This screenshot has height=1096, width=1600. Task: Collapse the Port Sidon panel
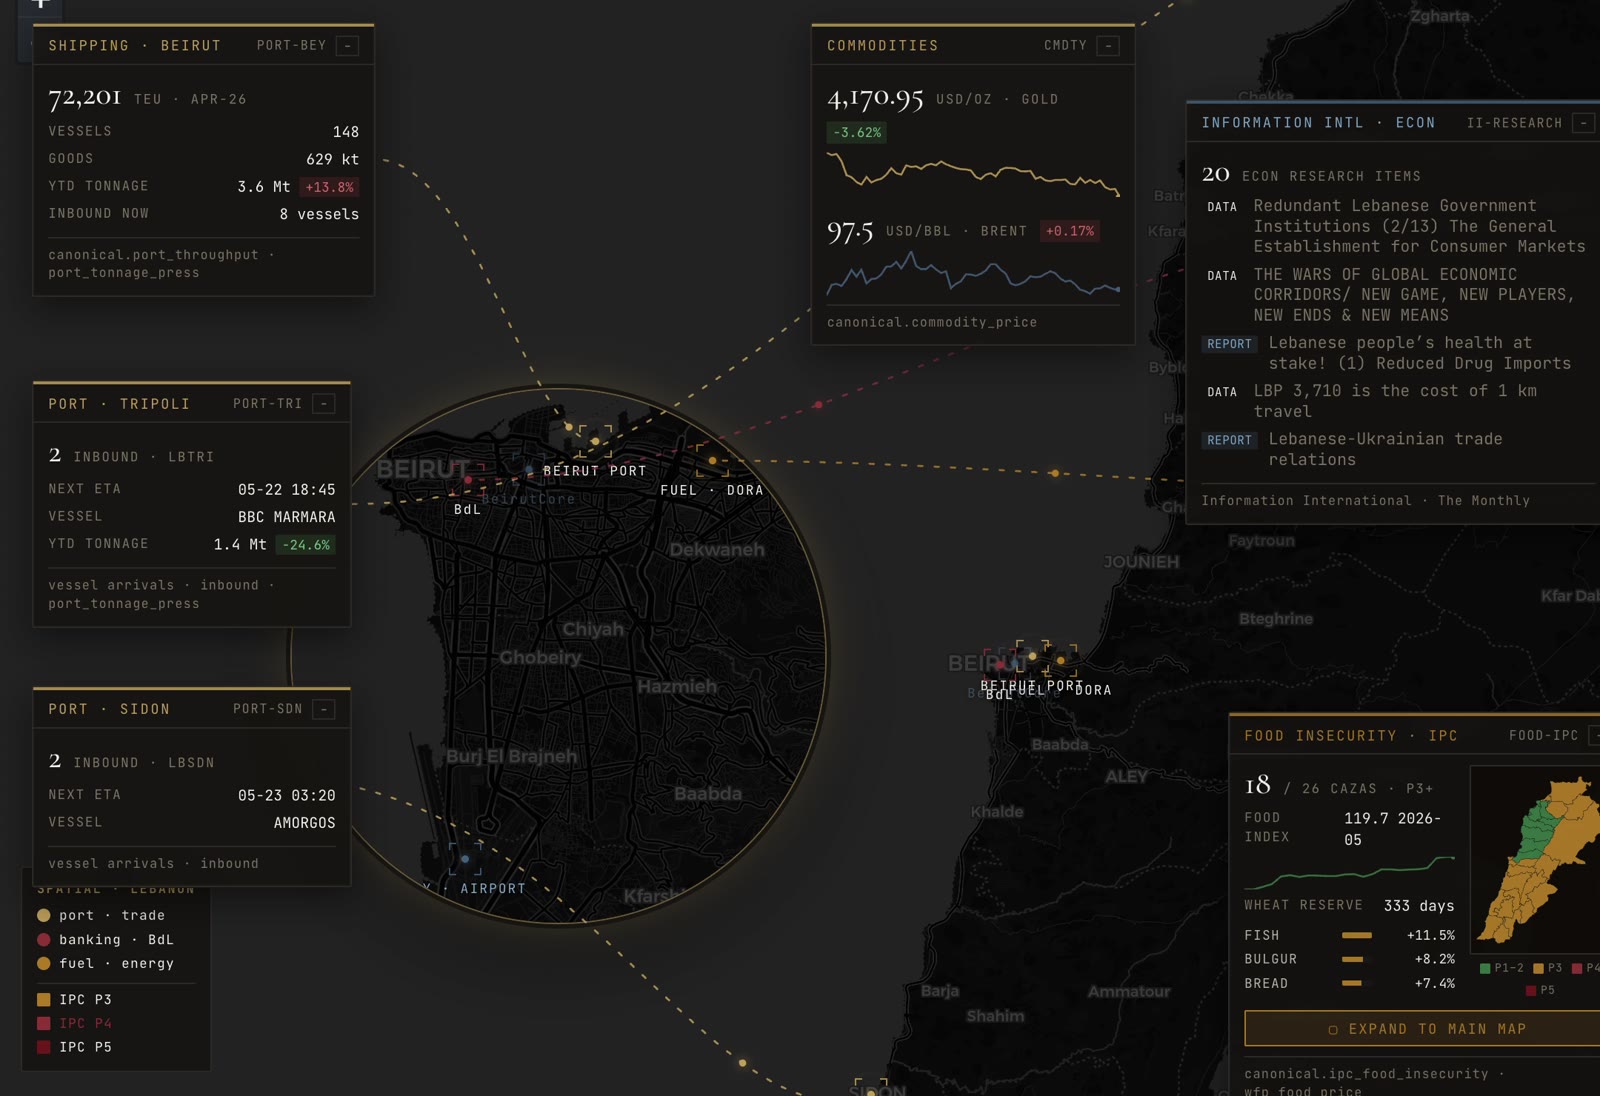point(324,709)
